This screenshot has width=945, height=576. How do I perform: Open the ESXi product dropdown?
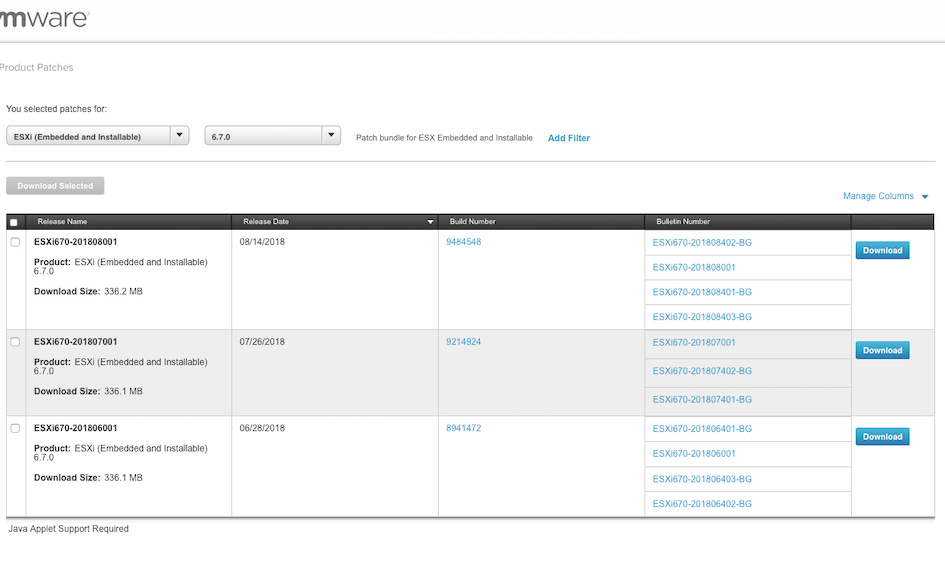pos(98,136)
